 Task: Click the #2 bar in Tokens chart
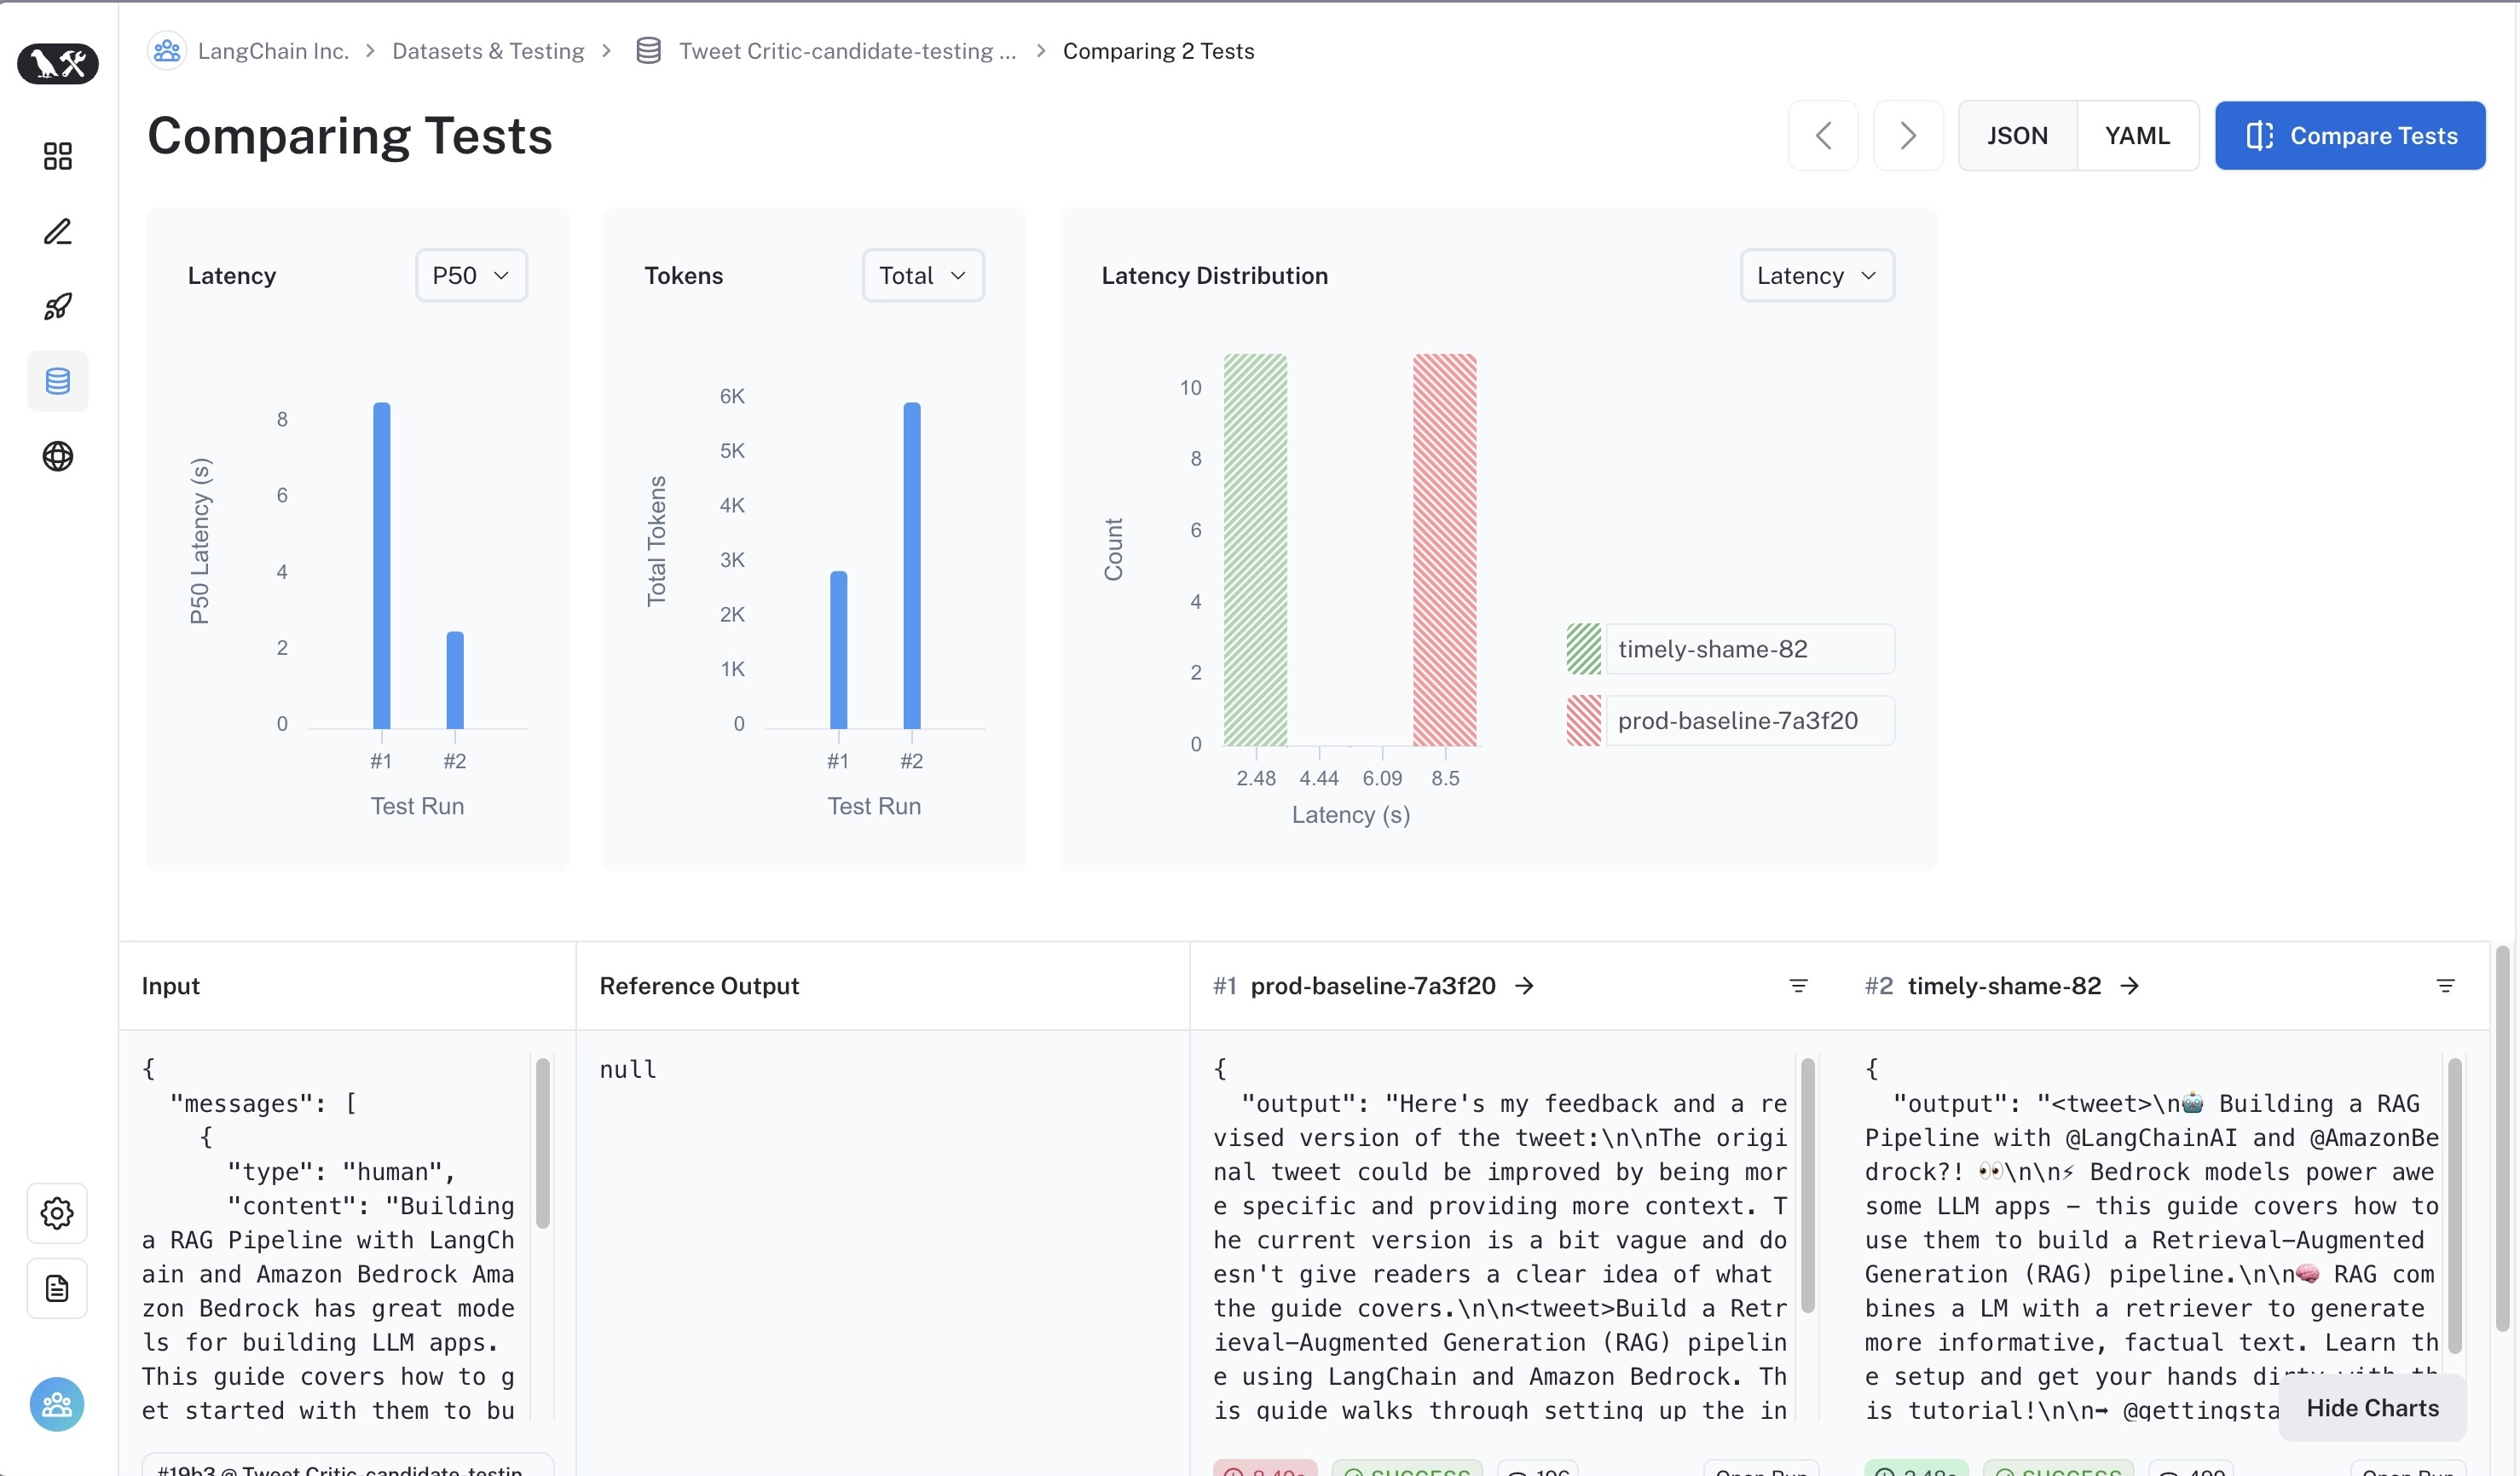coord(912,565)
